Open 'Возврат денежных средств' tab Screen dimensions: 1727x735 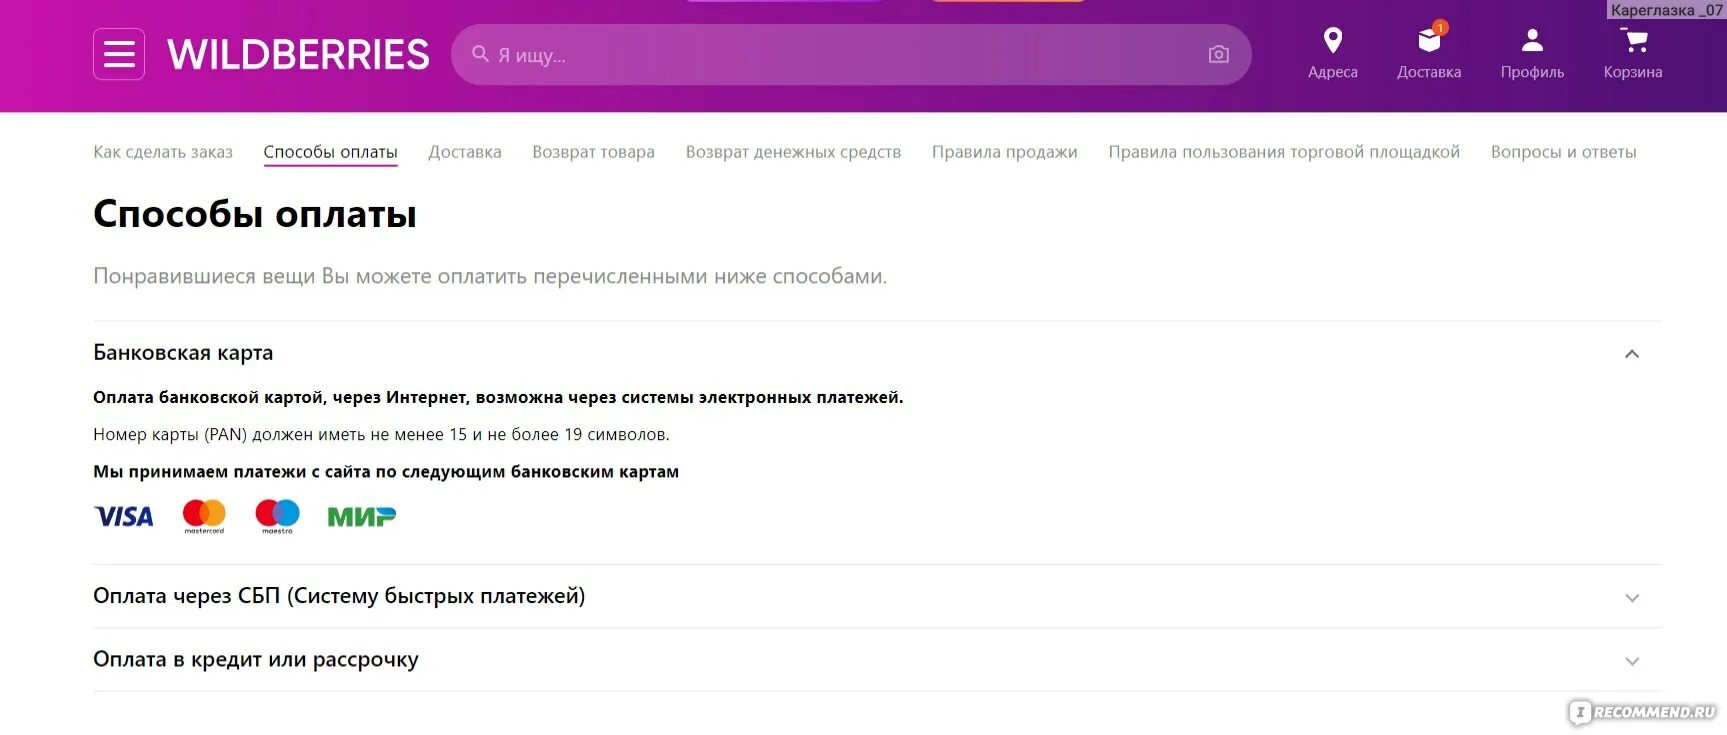coord(793,152)
